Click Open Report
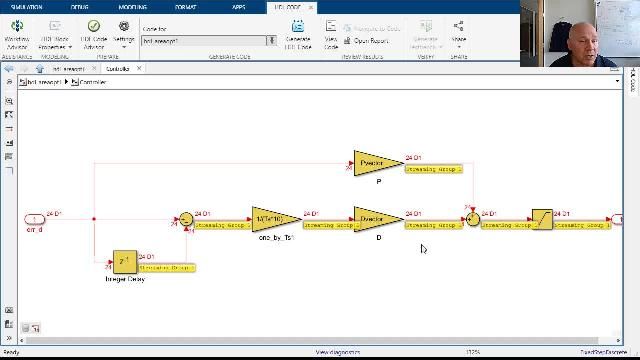 [x=366, y=41]
